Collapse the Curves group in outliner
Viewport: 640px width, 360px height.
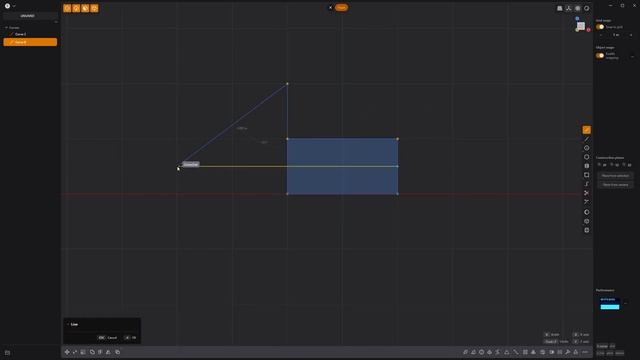6,28
